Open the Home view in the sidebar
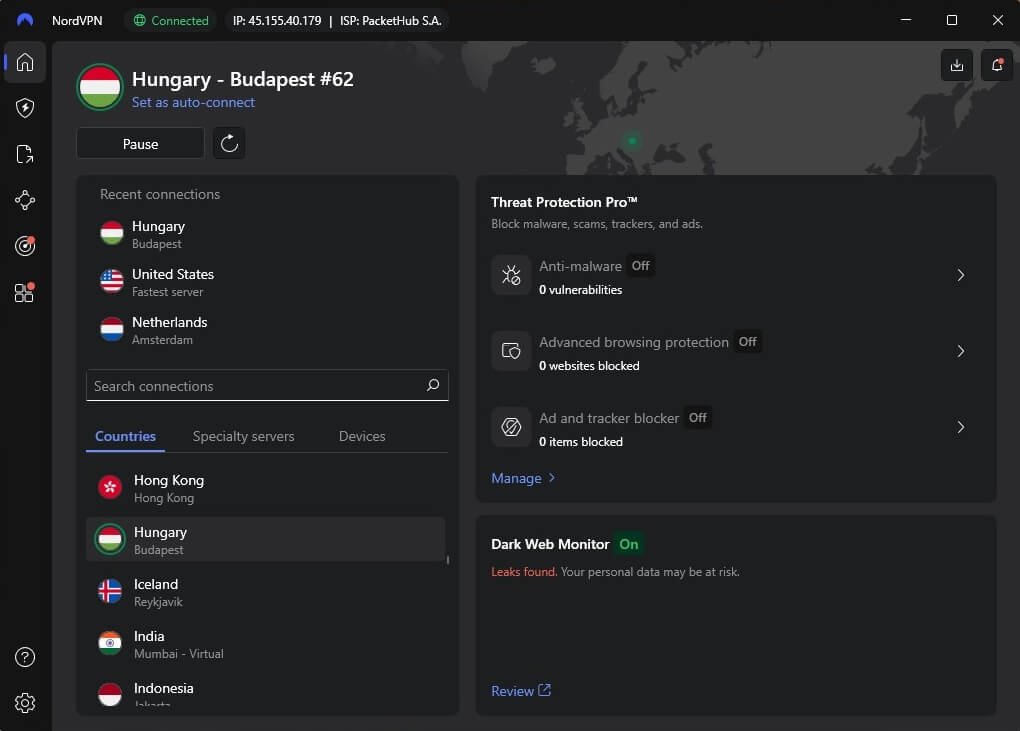This screenshot has width=1020, height=731. pos(24,62)
